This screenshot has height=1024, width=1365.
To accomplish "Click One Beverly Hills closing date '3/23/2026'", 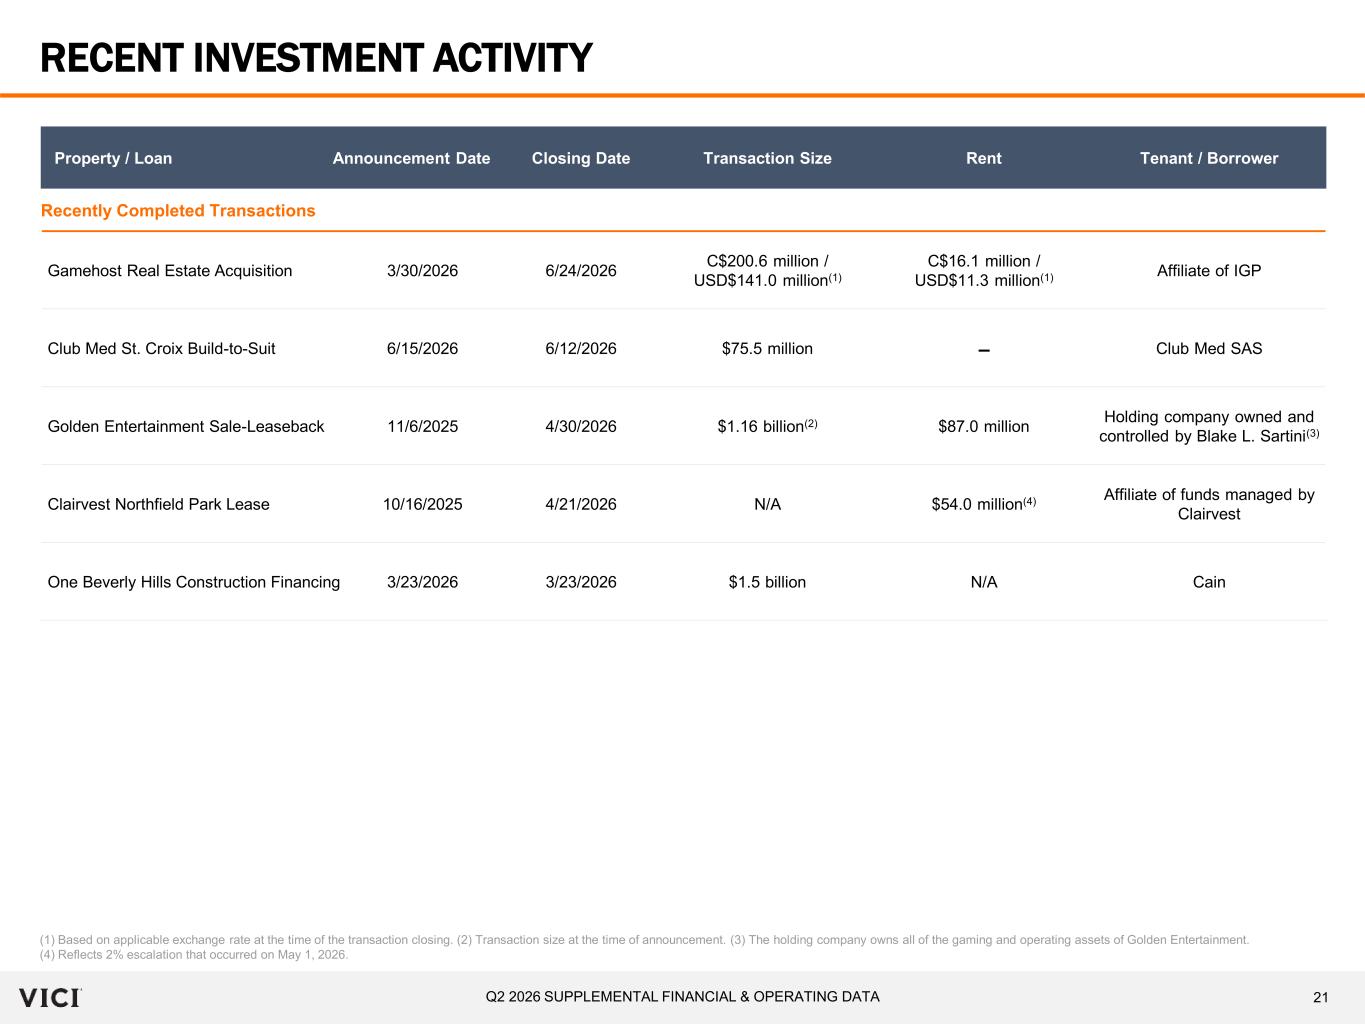I will point(581,583).
